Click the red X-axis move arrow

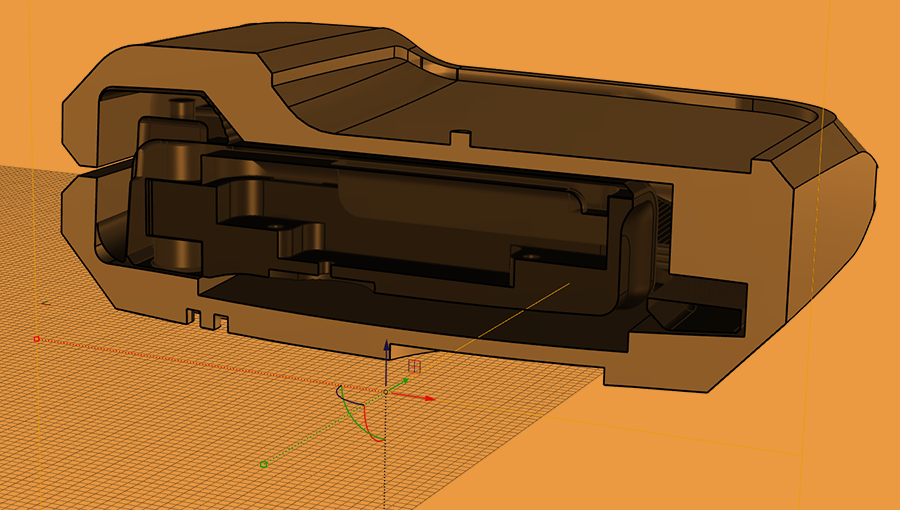click(x=430, y=398)
